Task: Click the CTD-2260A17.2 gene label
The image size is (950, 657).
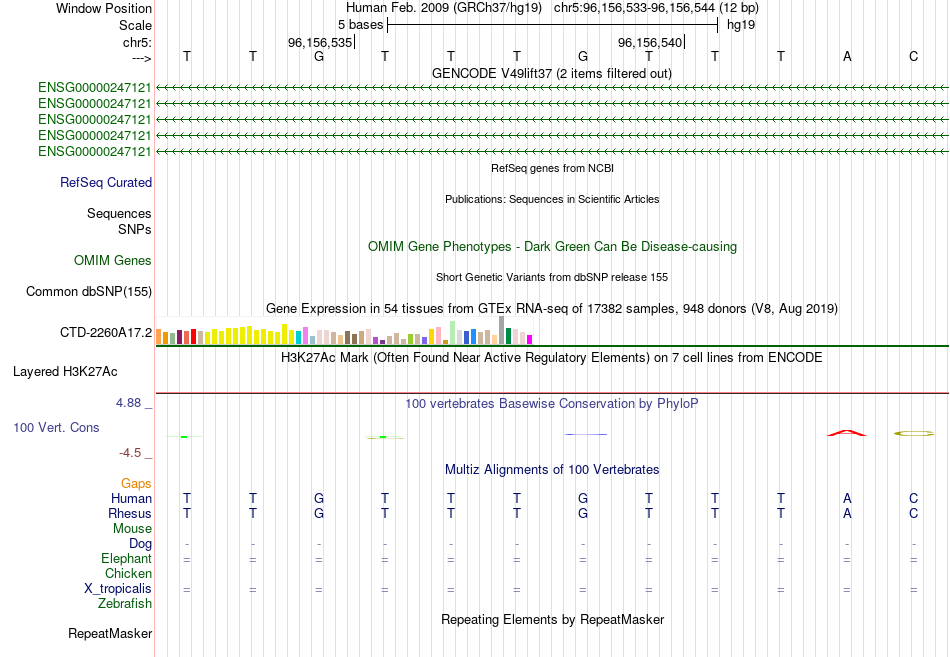Action: click(x=106, y=332)
